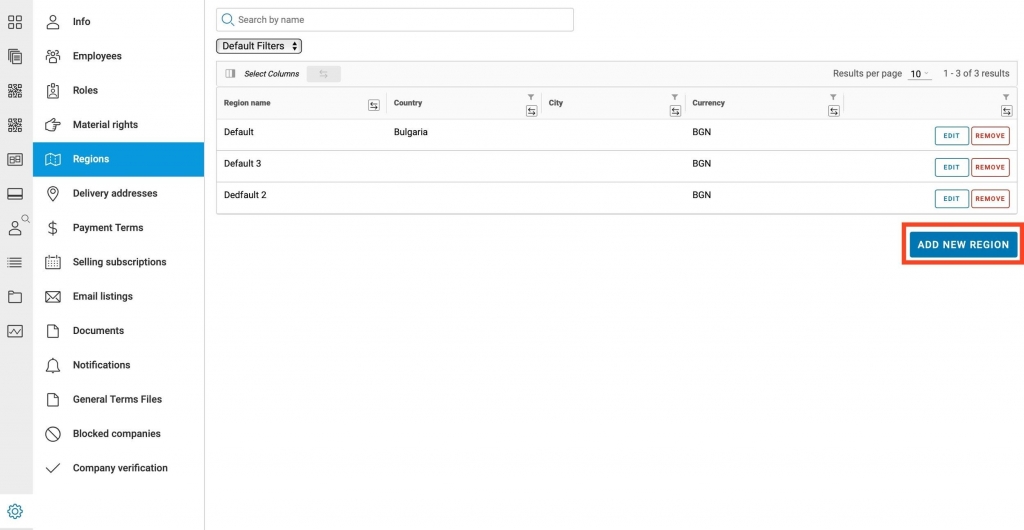Image resolution: width=1024 pixels, height=530 pixels.
Task: Click the folder icon in left rail
Action: [x=15, y=297]
